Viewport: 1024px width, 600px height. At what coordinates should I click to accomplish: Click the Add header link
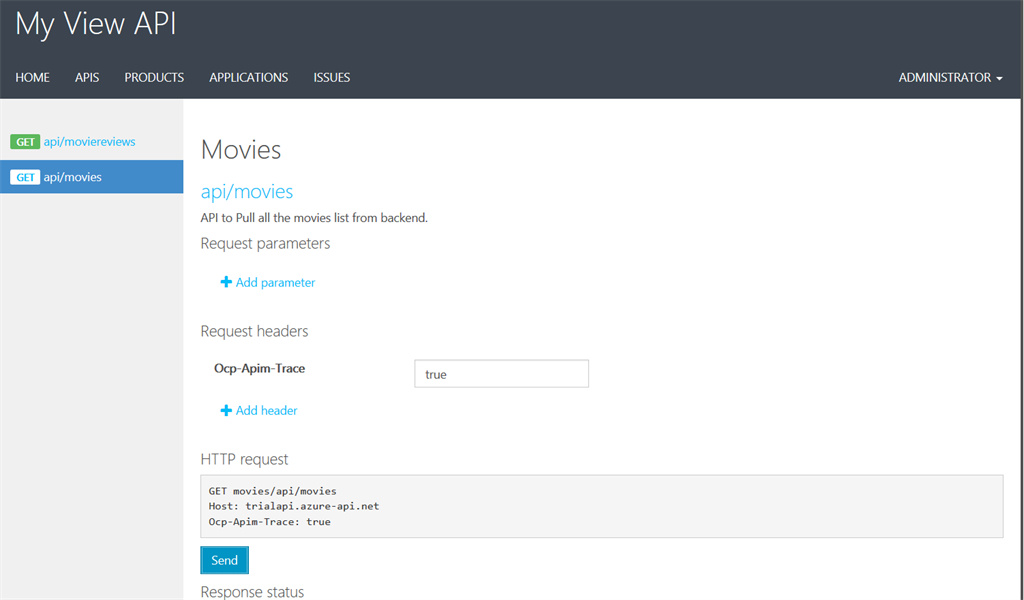(266, 411)
